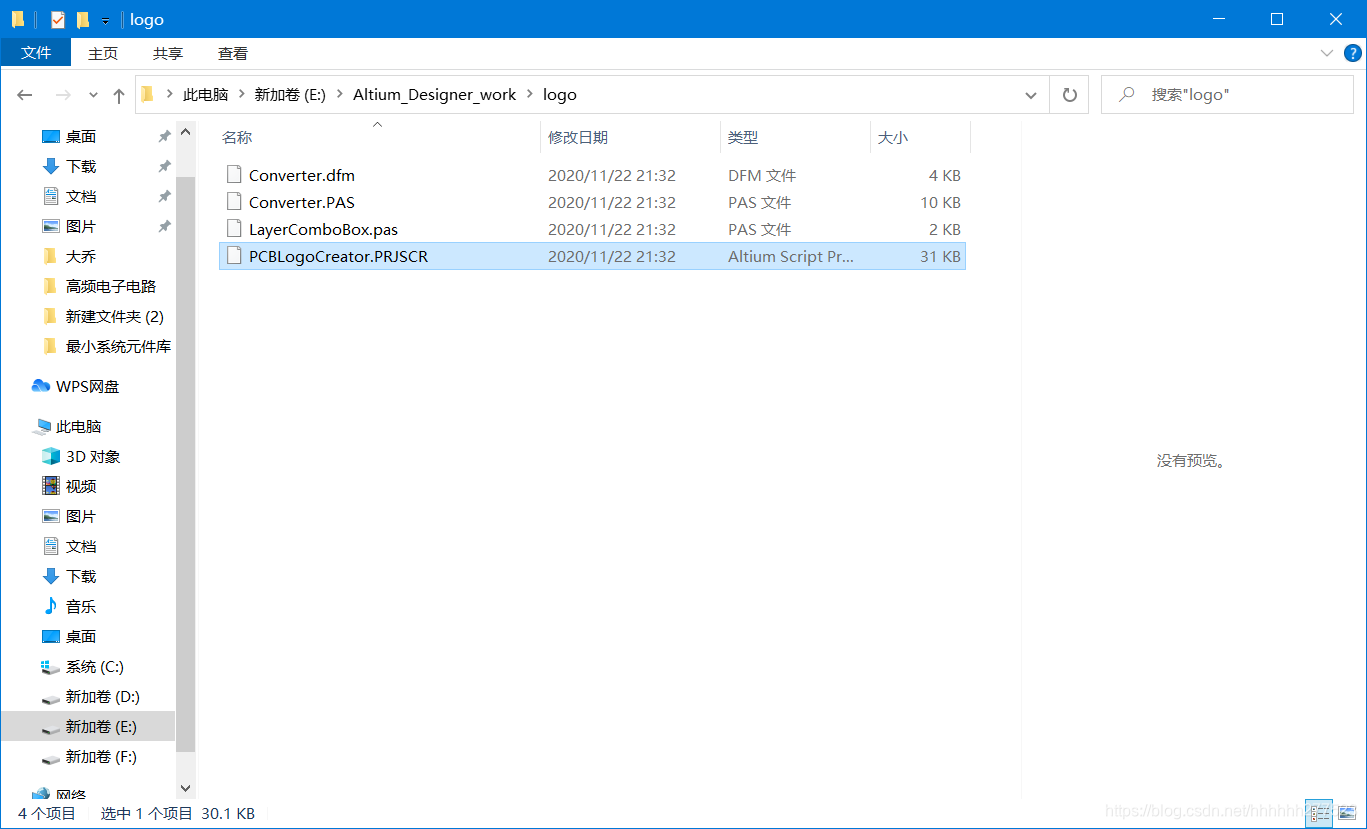The height and width of the screenshot is (829, 1367).
Task: Open 高频电子电路 folder in quick access
Action: pos(111,286)
